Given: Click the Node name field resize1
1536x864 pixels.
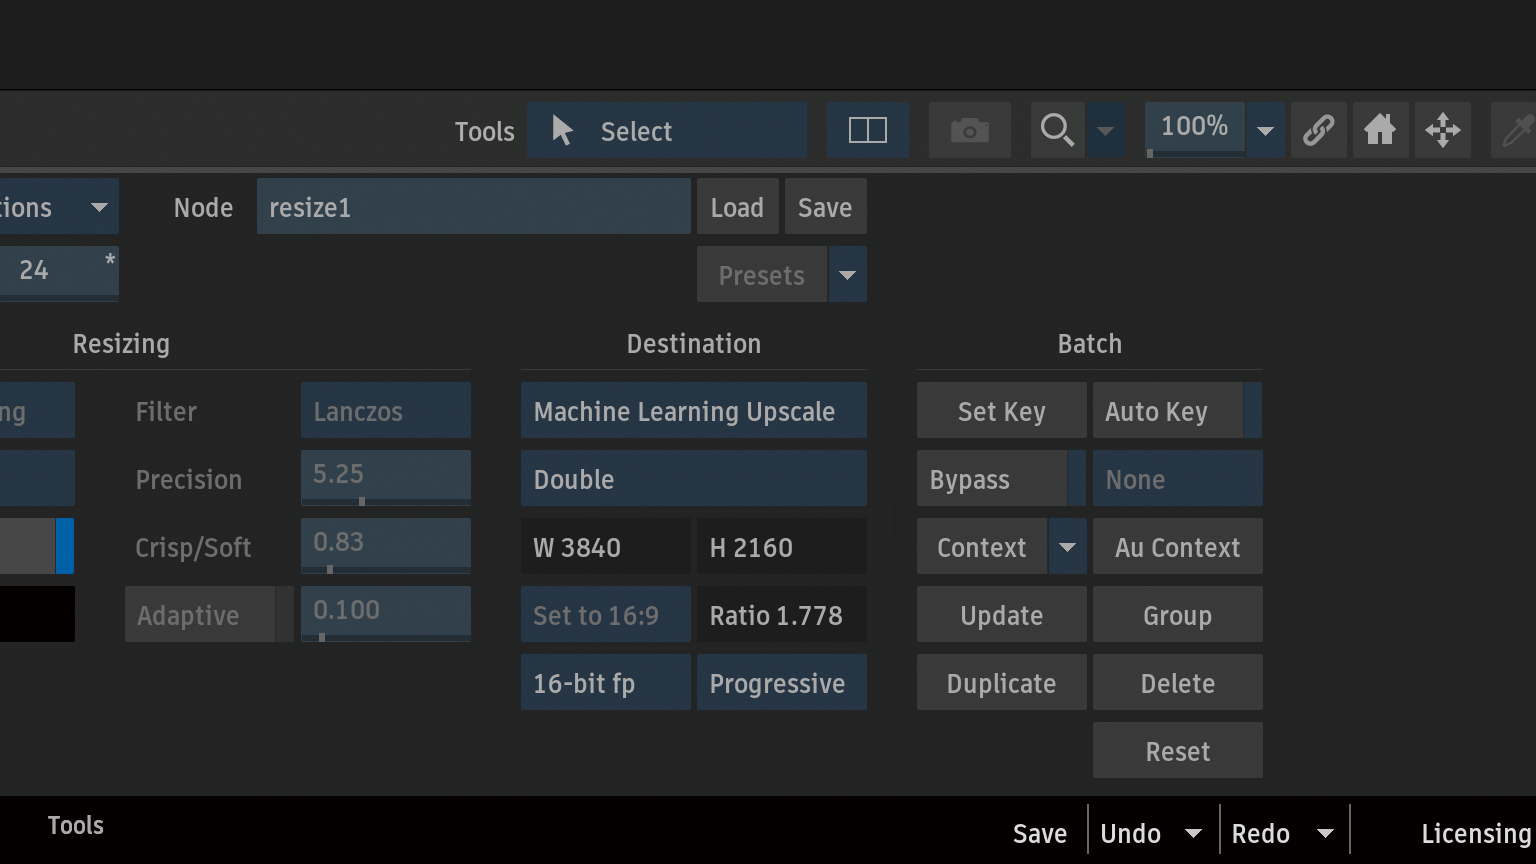Looking at the screenshot, I should pyautogui.click(x=473, y=207).
